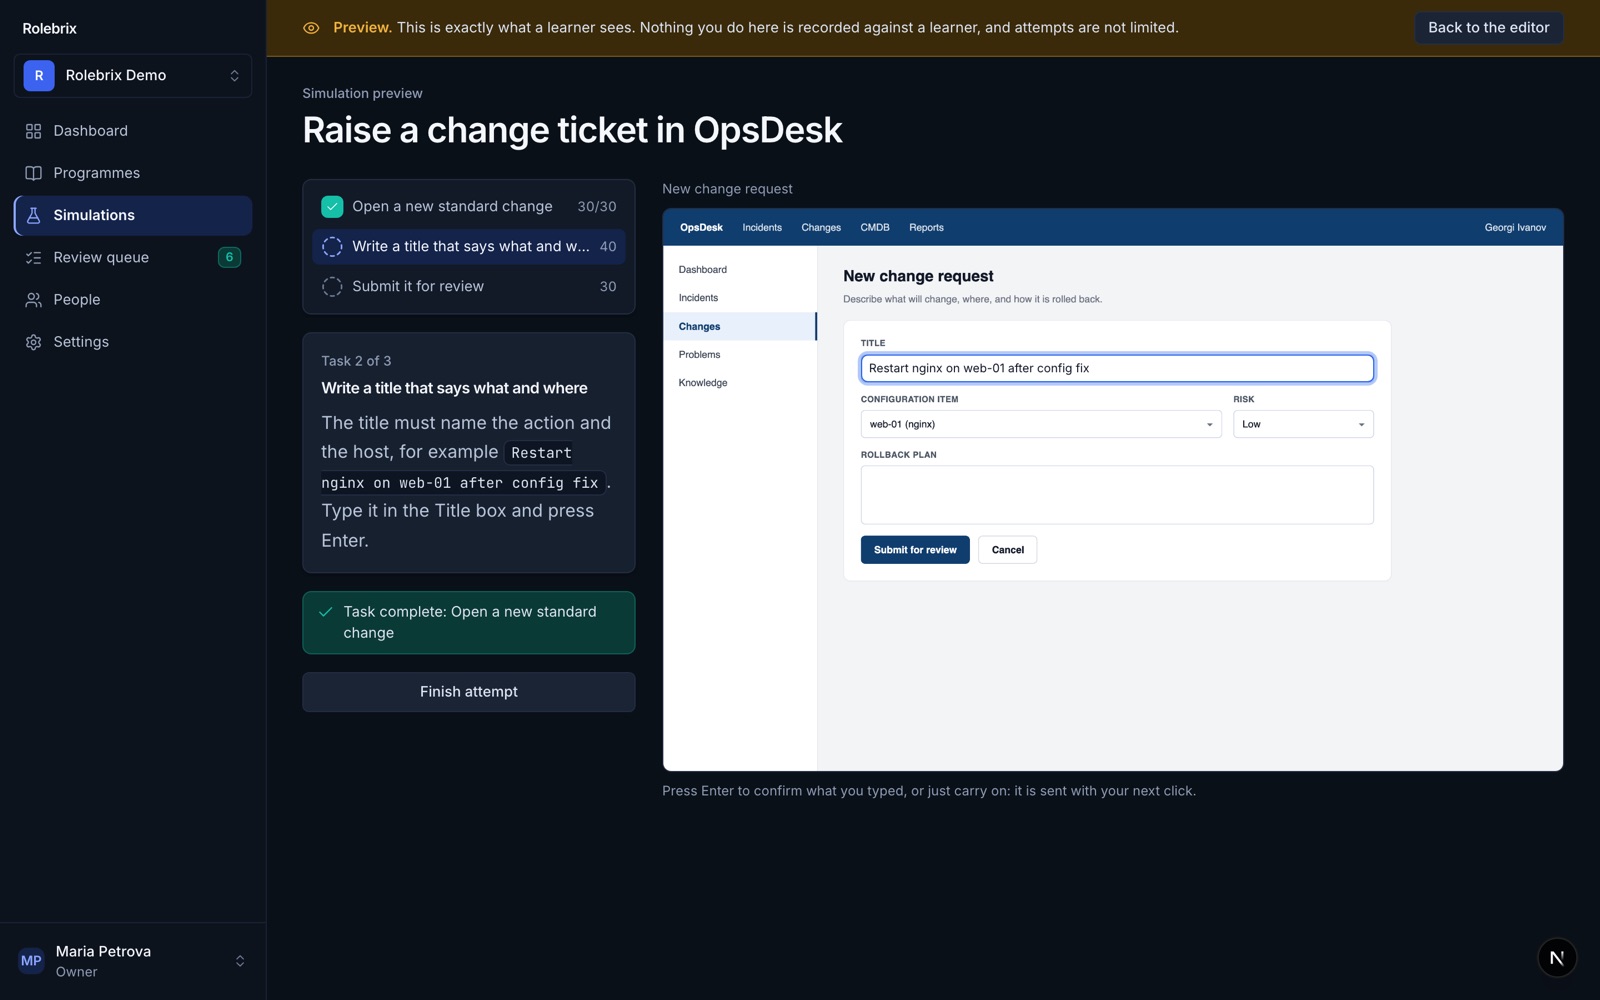Click the Task 2 of 3 label
The width and height of the screenshot is (1600, 1000).
[x=356, y=361]
